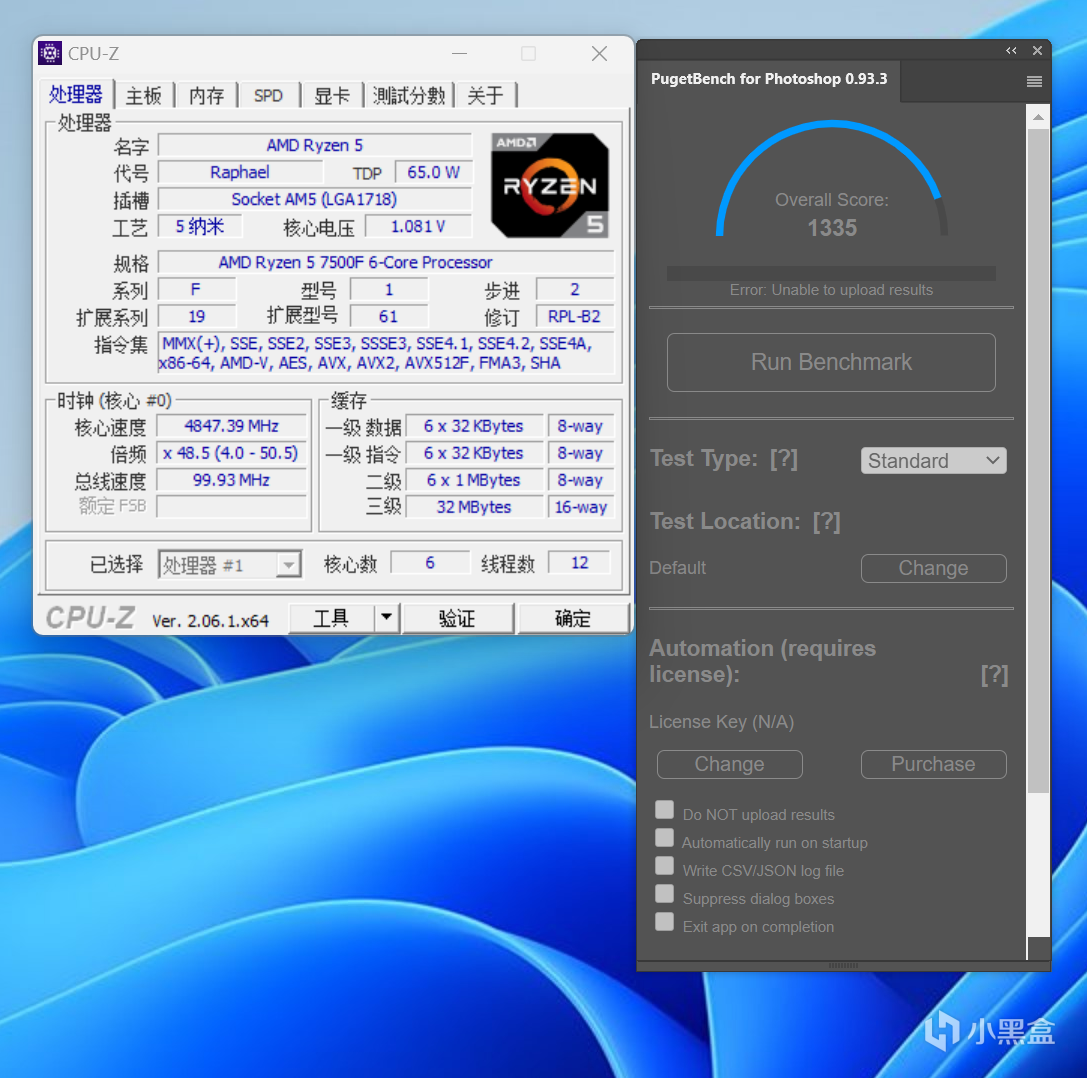Click the PugetBench for Photoshop 0.93.3 tab
Viewport: 1087px width, 1078px height.
click(769, 79)
